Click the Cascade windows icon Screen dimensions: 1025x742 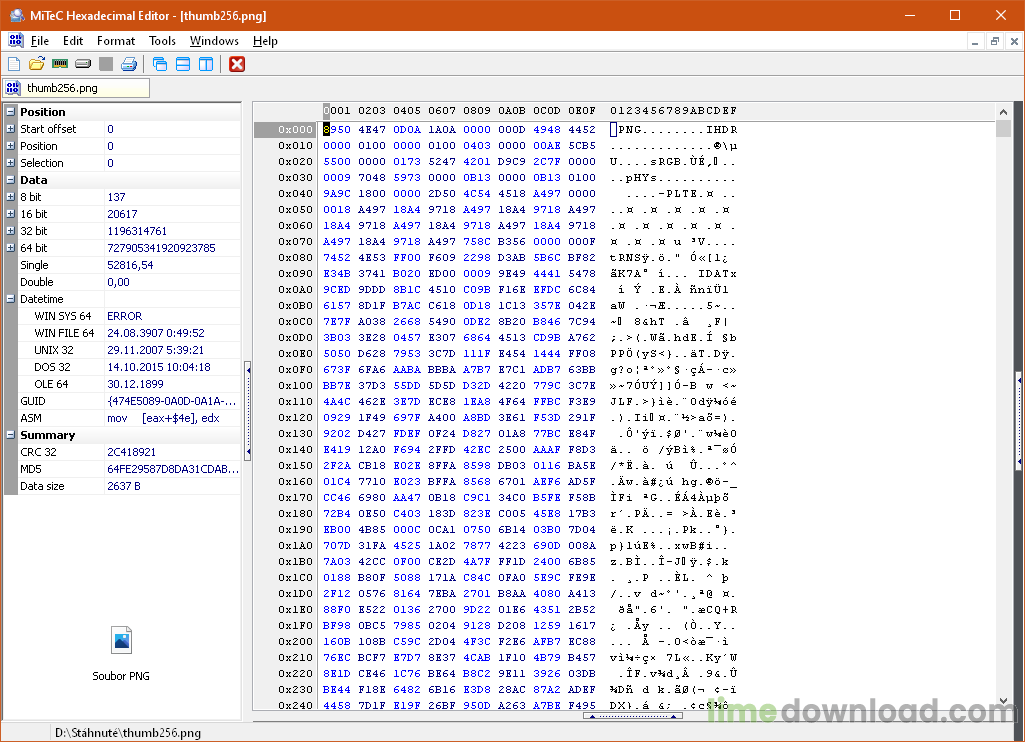pyautogui.click(x=160, y=64)
